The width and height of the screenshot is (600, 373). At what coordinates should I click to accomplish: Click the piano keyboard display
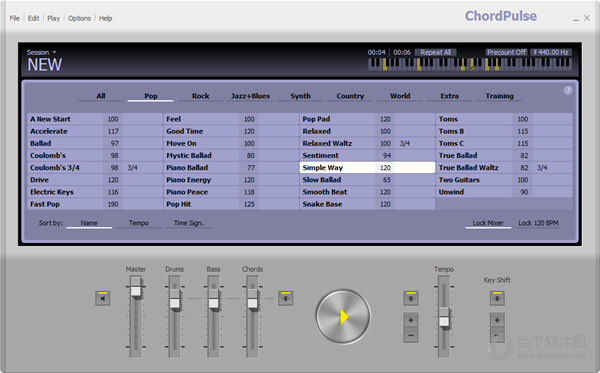tap(470, 64)
